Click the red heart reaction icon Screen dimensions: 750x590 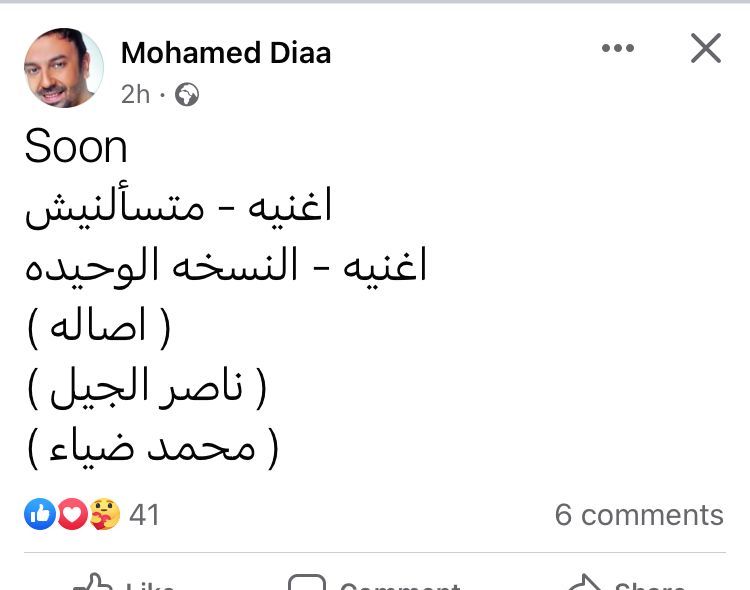[72, 514]
